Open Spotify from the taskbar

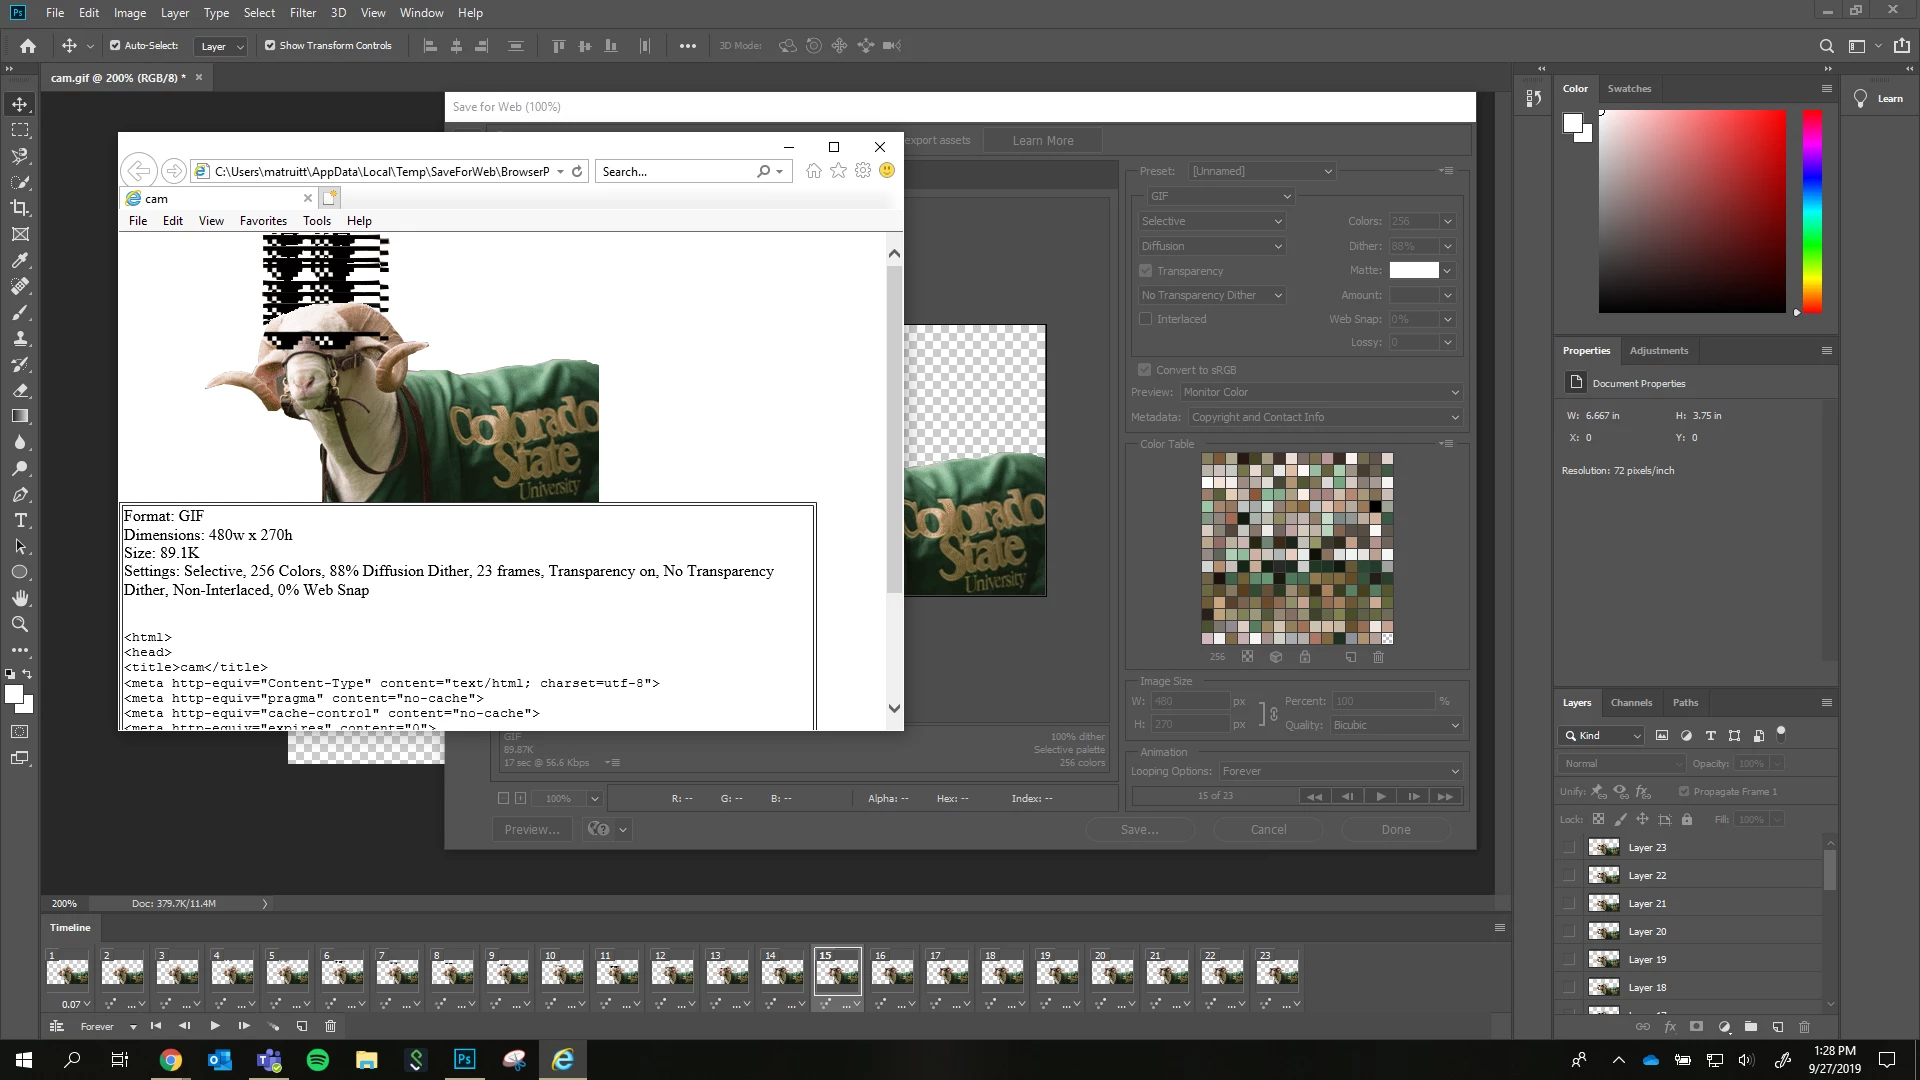318,1060
